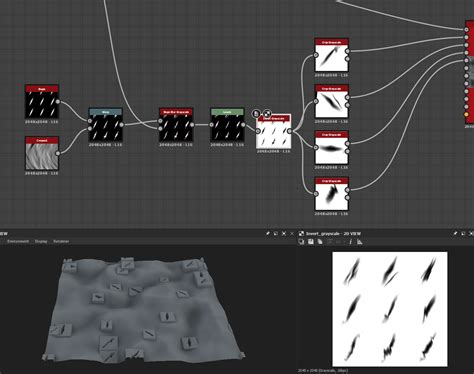Undock the 2D view panel
474x374 pixels.
pyautogui.click(x=463, y=234)
